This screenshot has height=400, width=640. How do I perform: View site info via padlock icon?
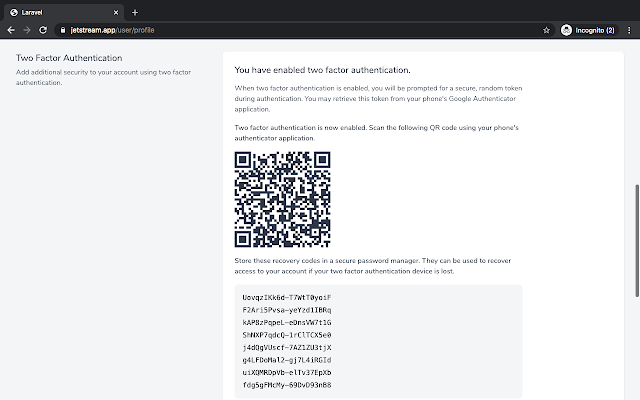[x=62, y=30]
